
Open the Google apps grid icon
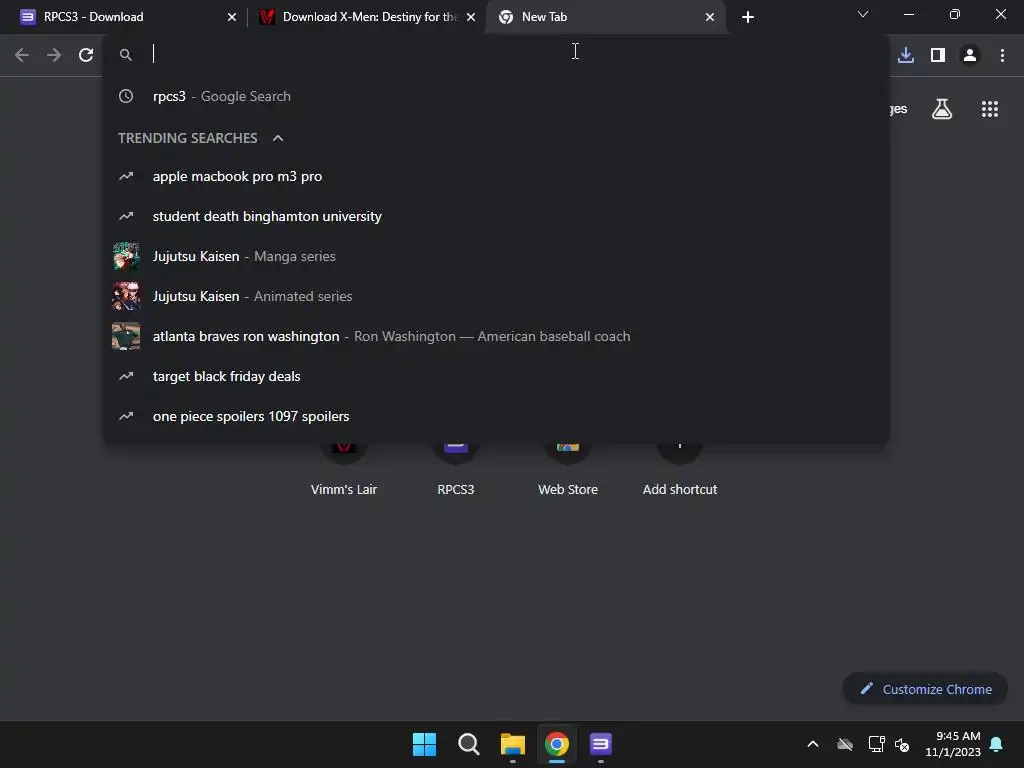[x=990, y=109]
